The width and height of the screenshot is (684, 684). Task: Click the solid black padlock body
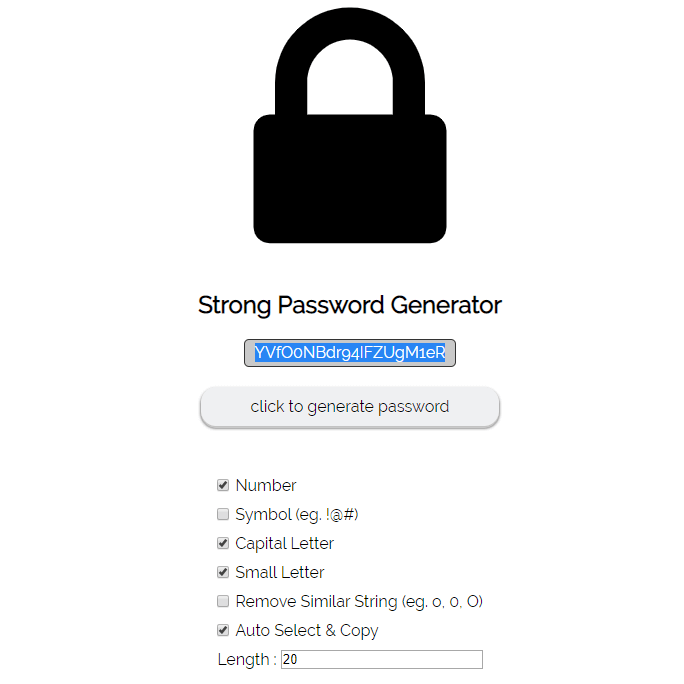349,178
